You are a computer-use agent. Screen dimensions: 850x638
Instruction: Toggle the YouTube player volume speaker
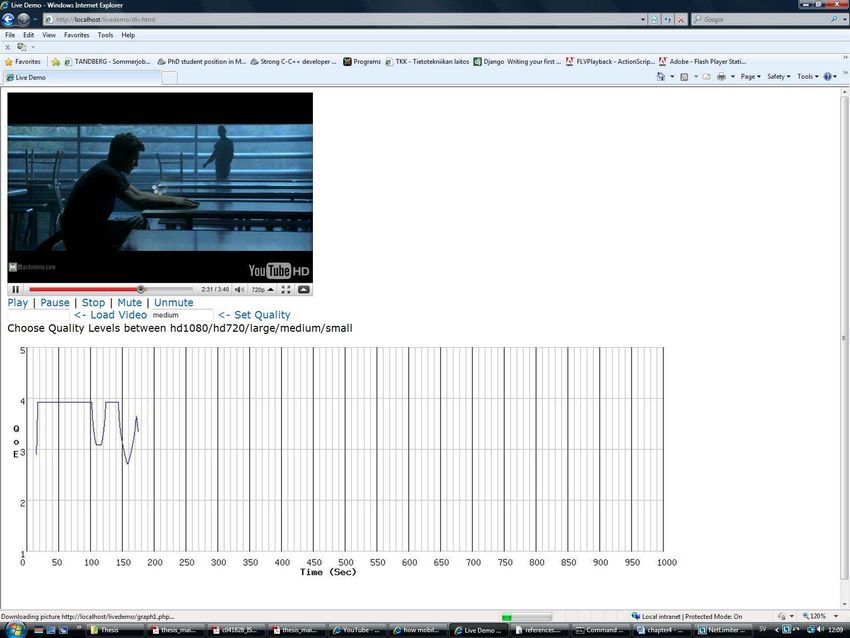point(239,289)
